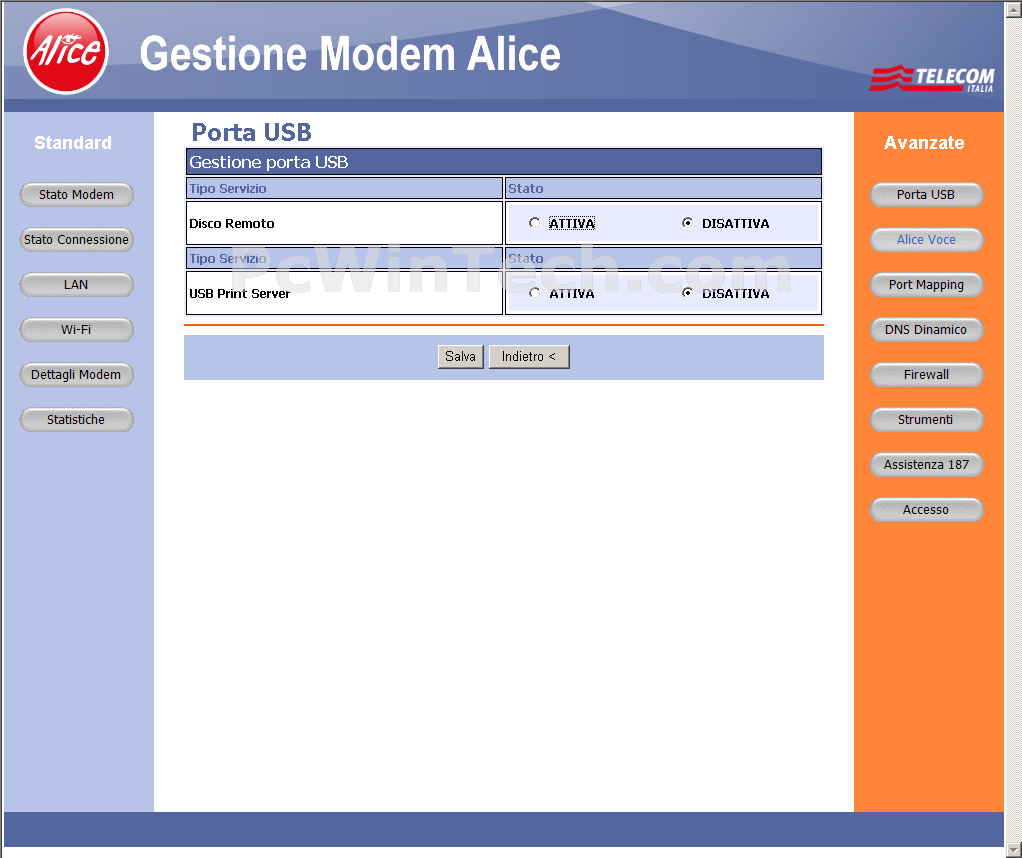The image size is (1022, 858).
Task: Open Port Mapping settings
Action: coord(926,284)
